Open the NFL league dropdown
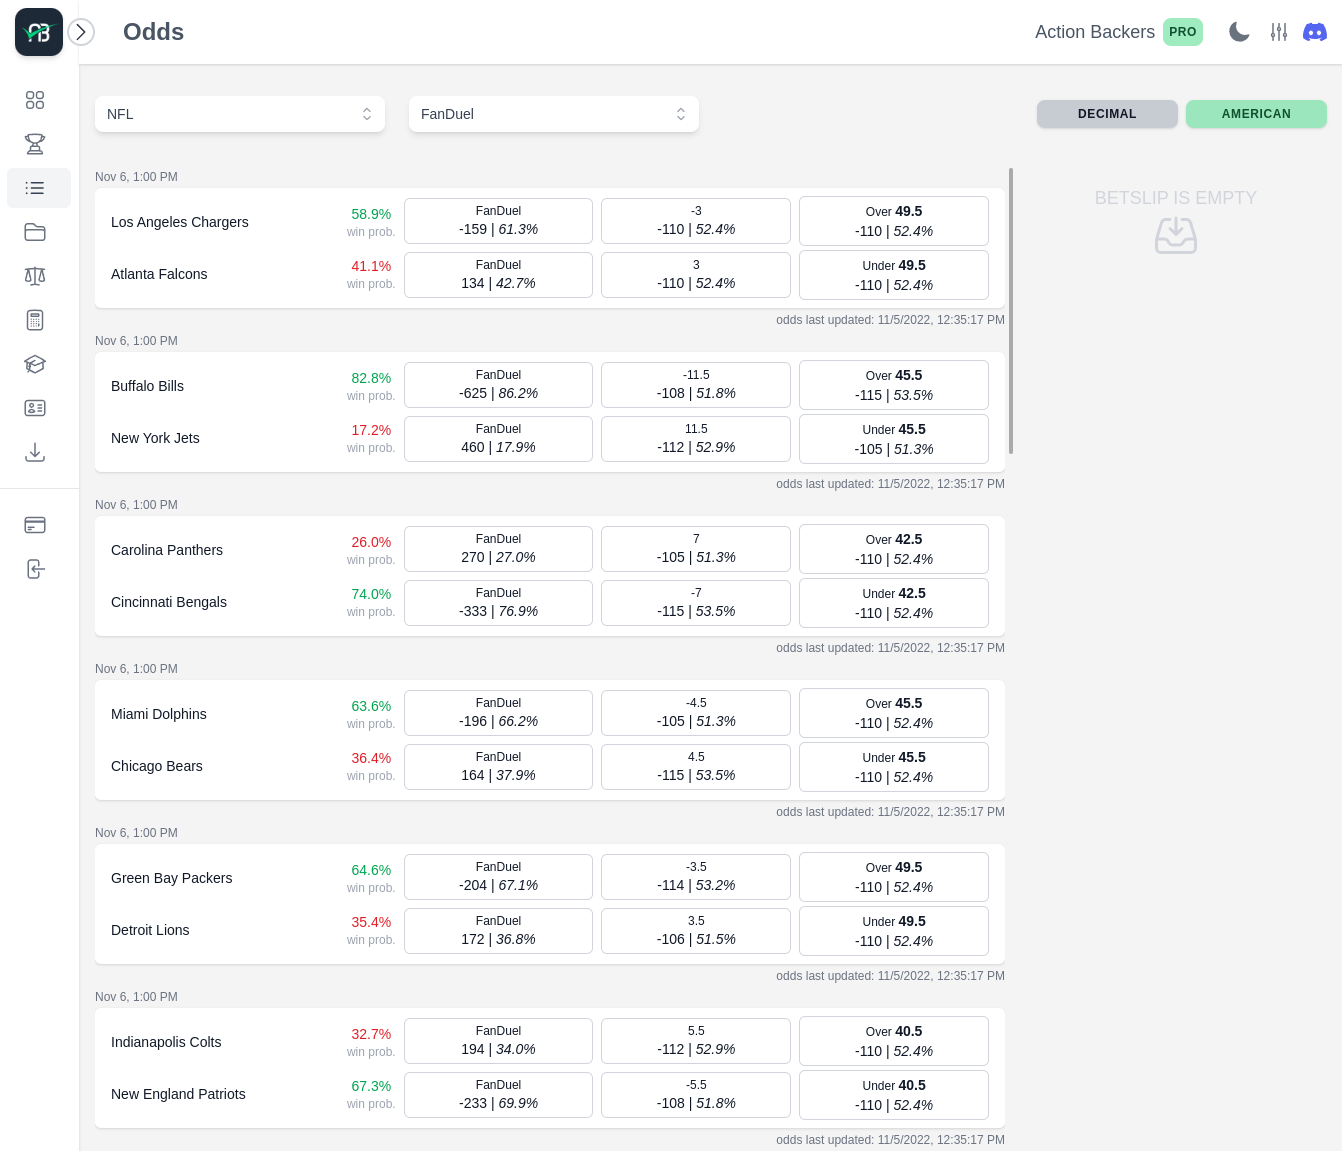 pyautogui.click(x=240, y=114)
